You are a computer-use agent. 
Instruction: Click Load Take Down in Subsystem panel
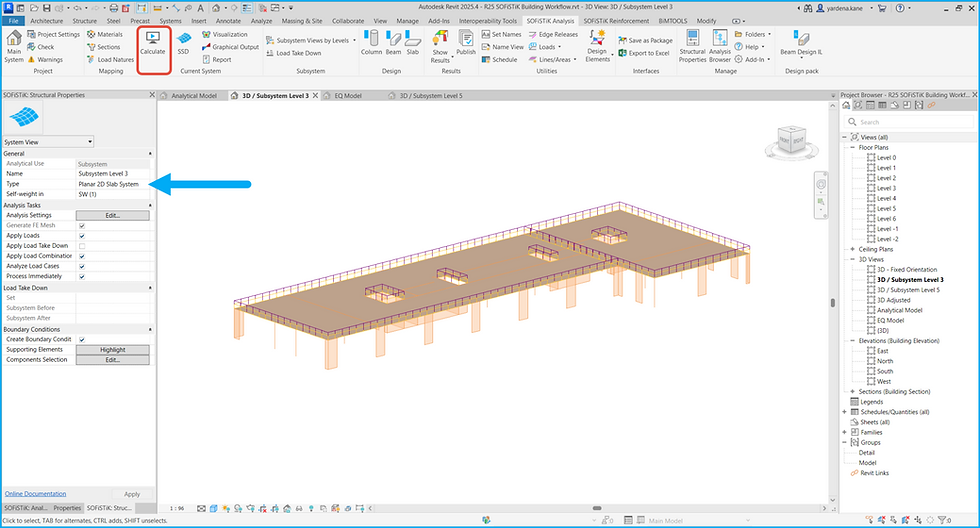[293, 53]
